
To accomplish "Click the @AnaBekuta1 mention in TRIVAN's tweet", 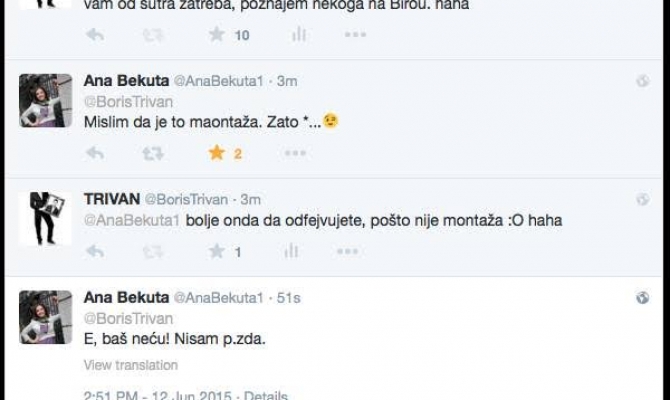I will [x=132, y=220].
